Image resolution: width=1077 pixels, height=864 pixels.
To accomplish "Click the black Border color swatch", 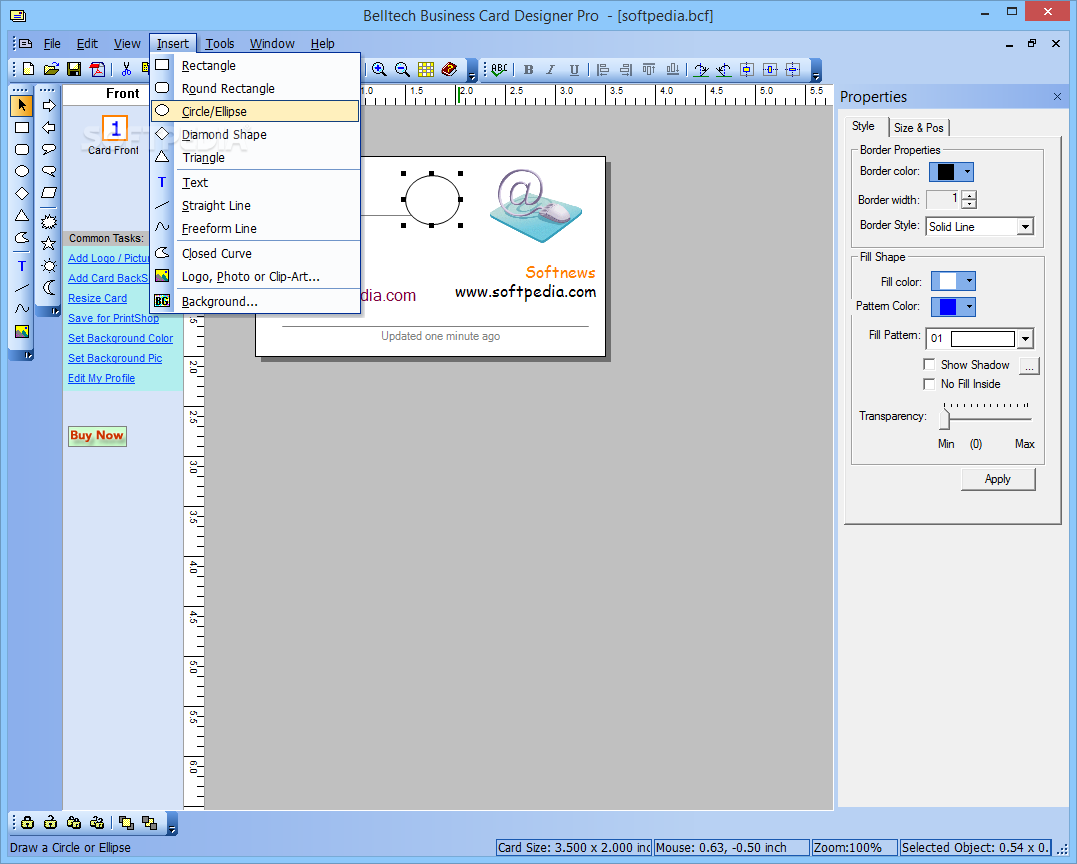I will pos(946,172).
